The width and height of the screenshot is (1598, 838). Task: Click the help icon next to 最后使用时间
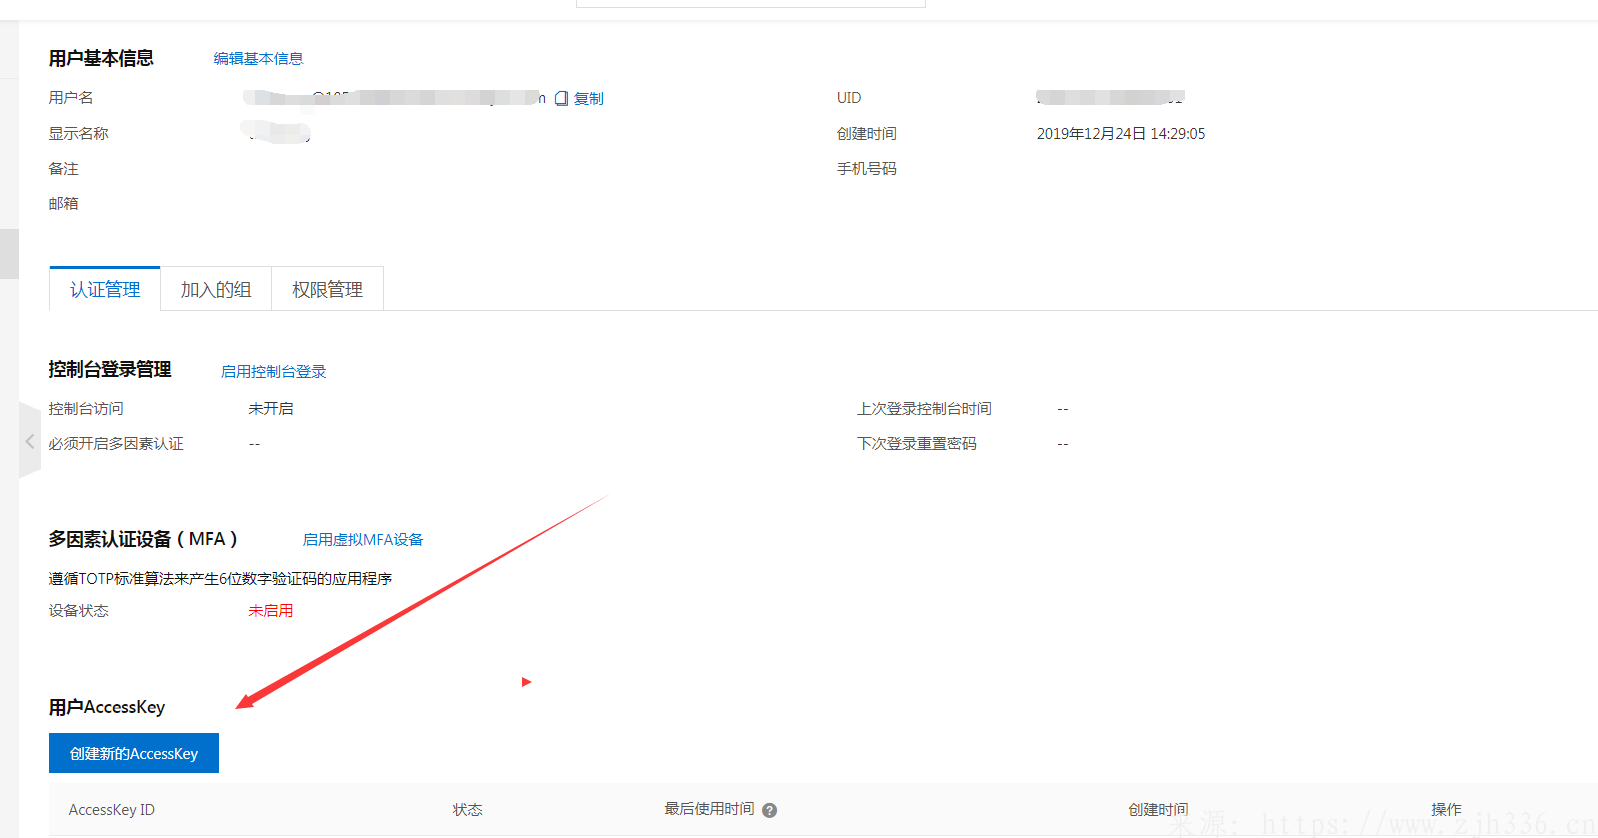click(x=769, y=810)
